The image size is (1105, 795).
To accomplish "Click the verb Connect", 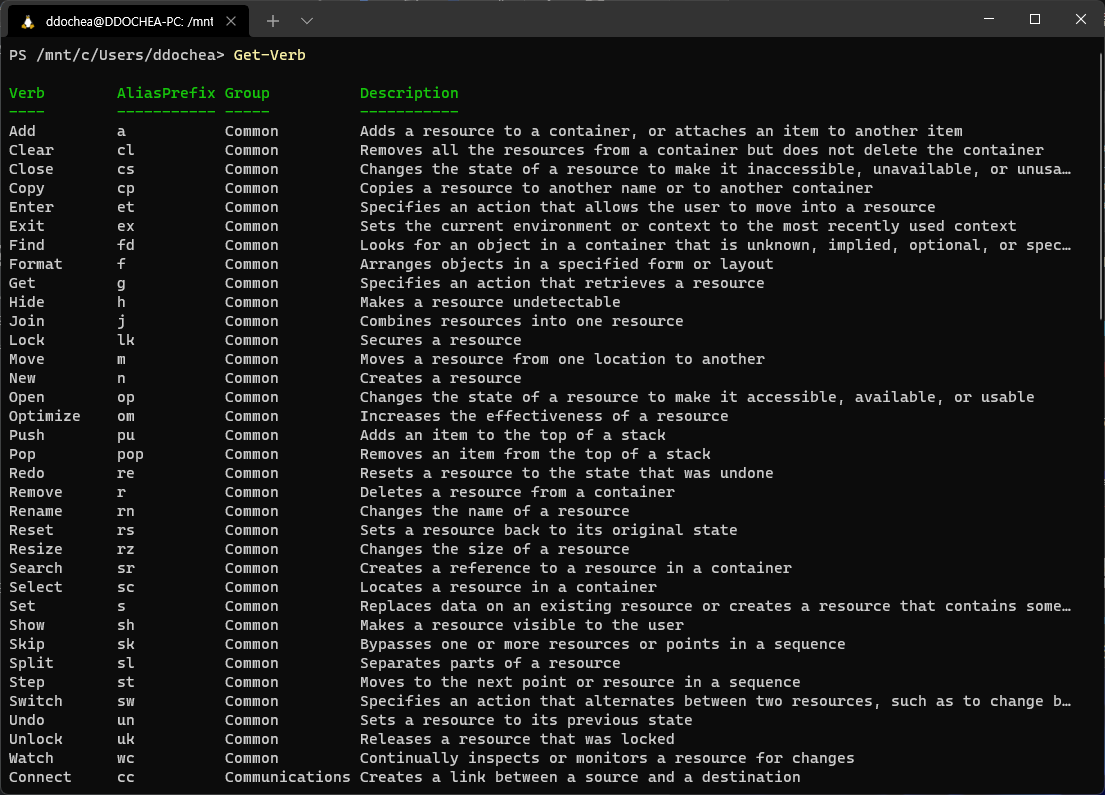I will (40, 778).
